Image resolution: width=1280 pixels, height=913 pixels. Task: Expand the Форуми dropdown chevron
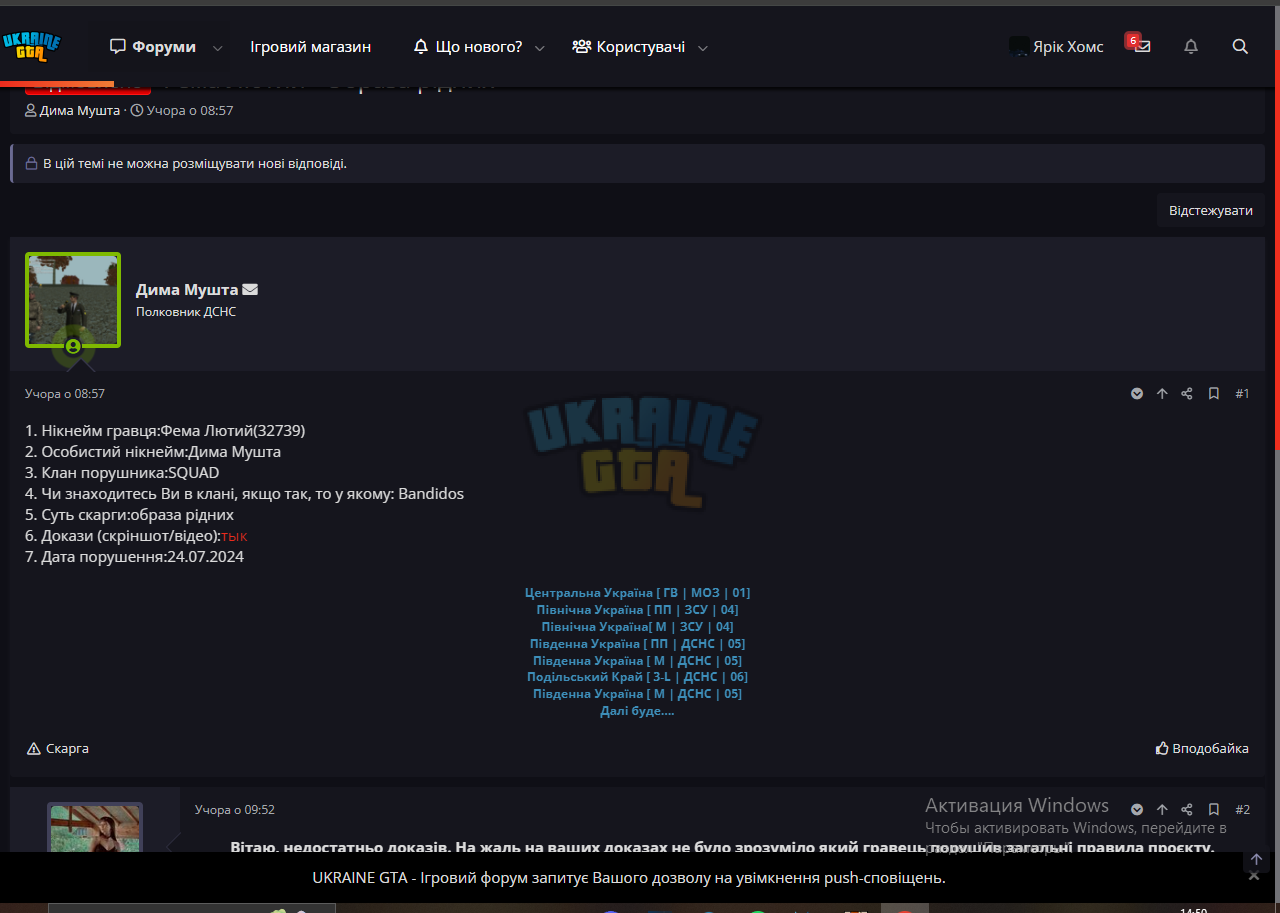pyautogui.click(x=217, y=47)
